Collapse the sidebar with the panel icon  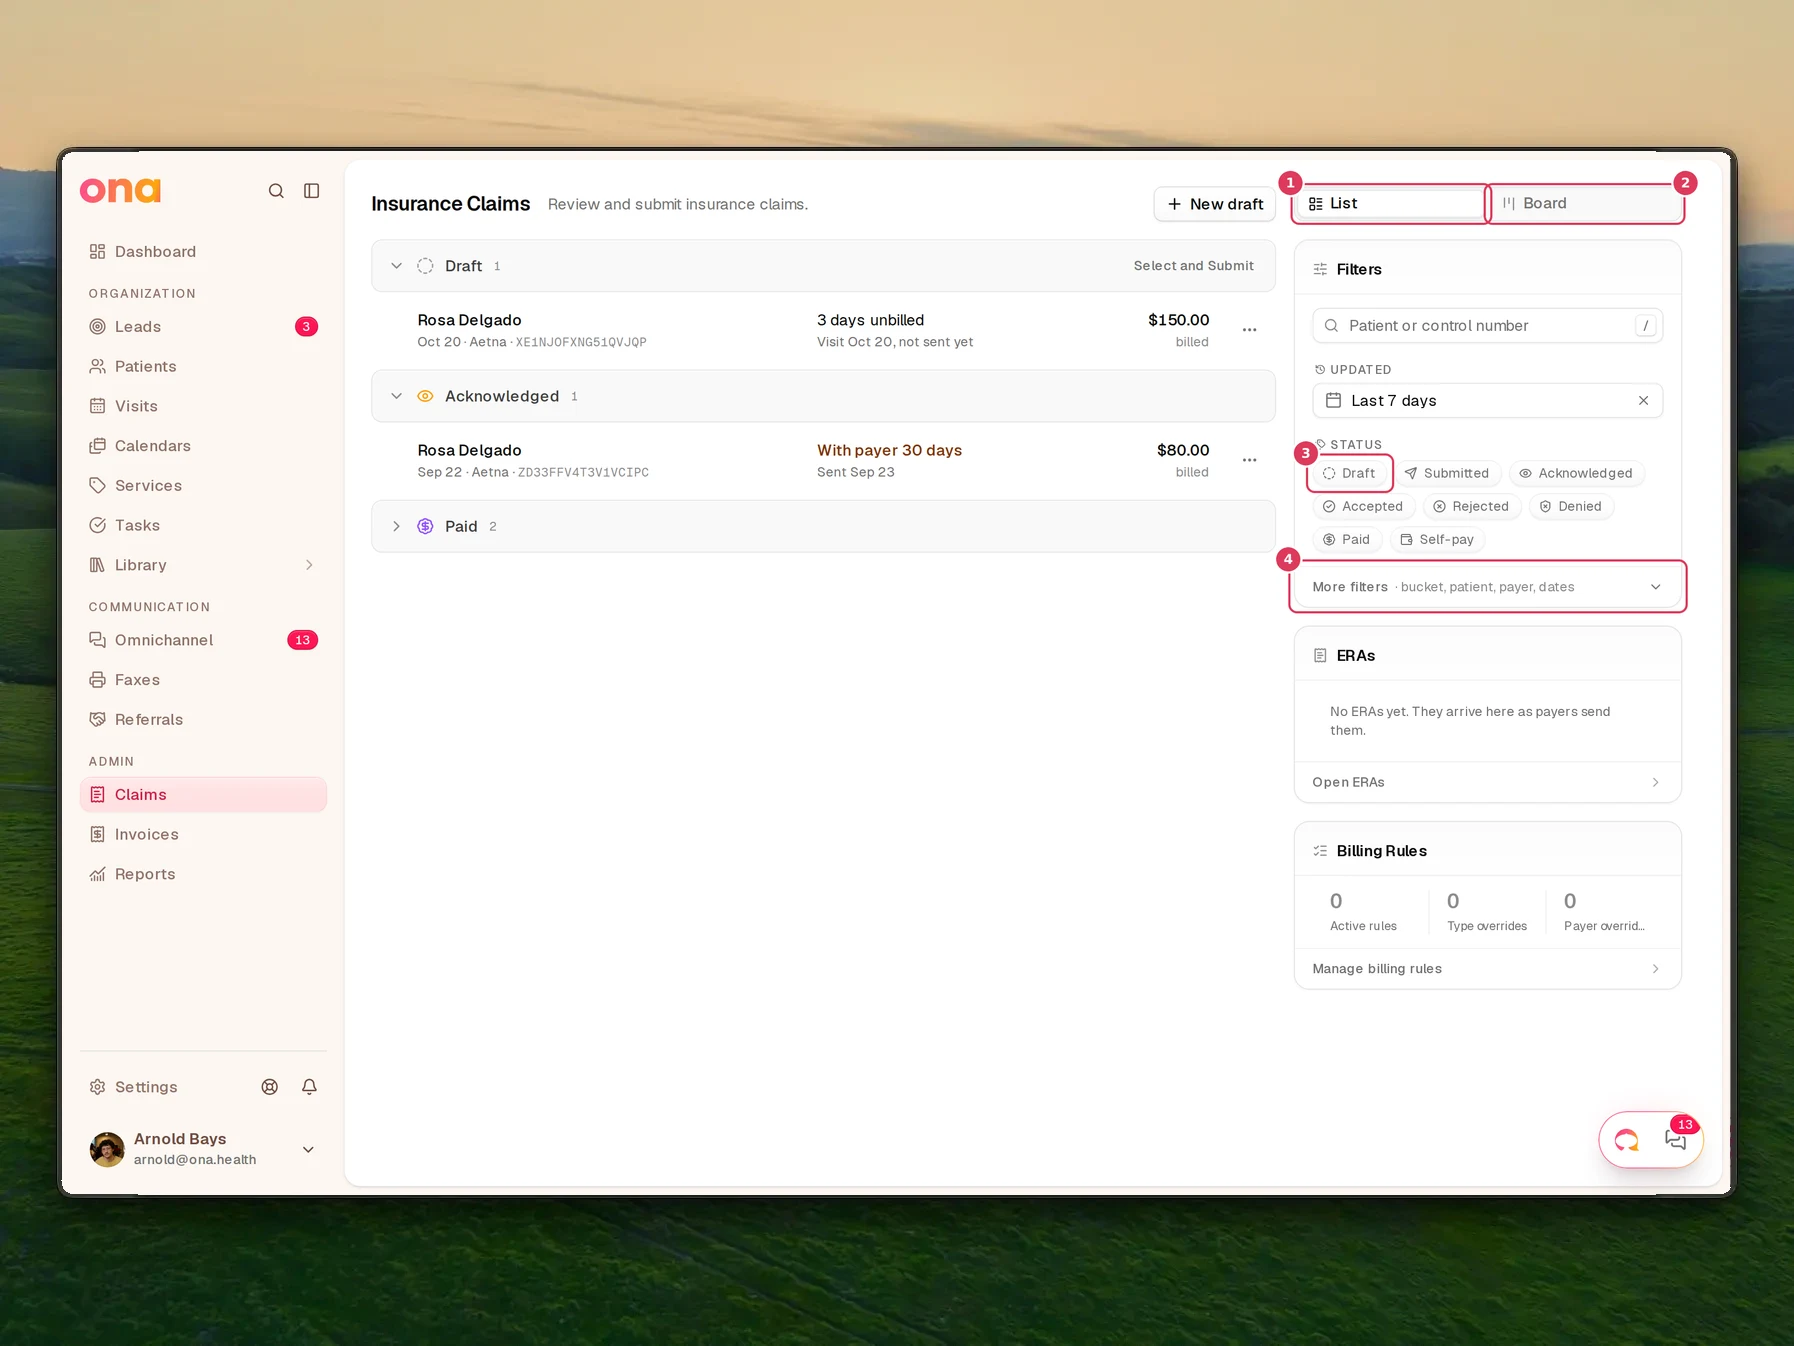312,191
